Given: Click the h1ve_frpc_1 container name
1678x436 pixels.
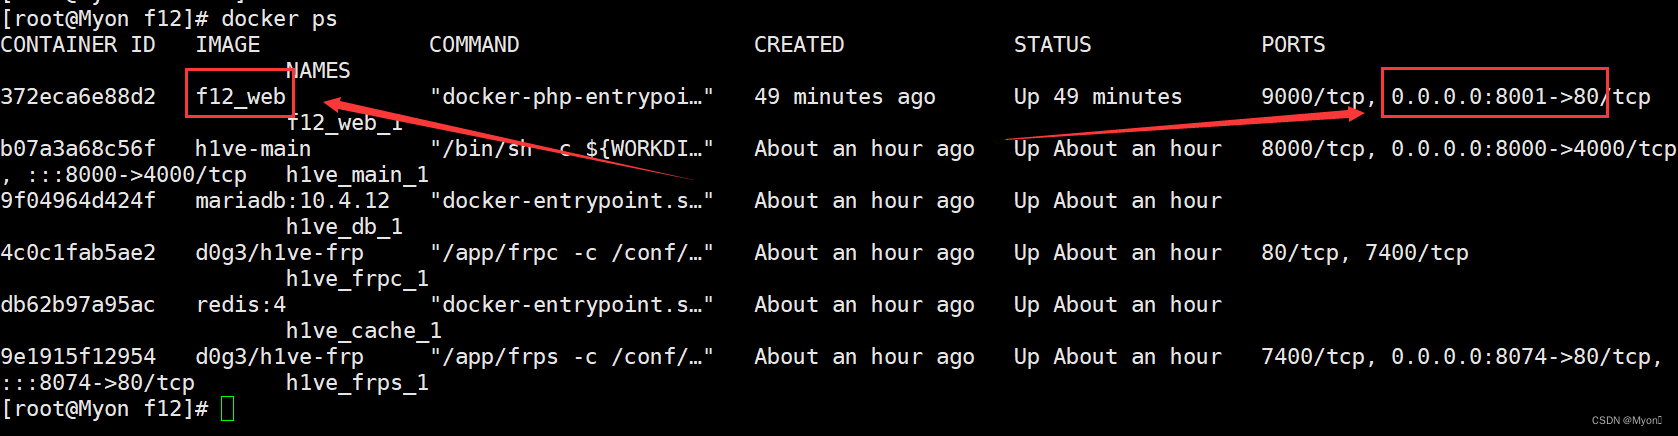Looking at the screenshot, I should point(358,278).
